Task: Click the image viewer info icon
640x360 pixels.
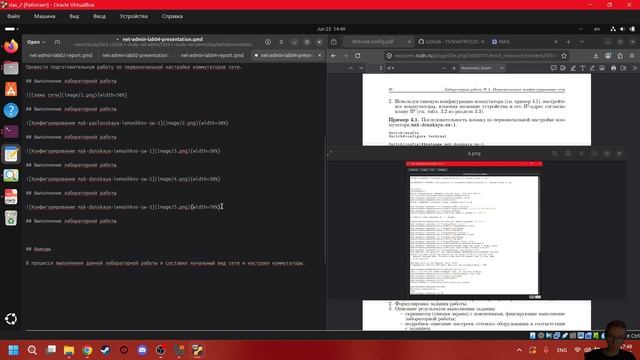Action: (x=568, y=153)
